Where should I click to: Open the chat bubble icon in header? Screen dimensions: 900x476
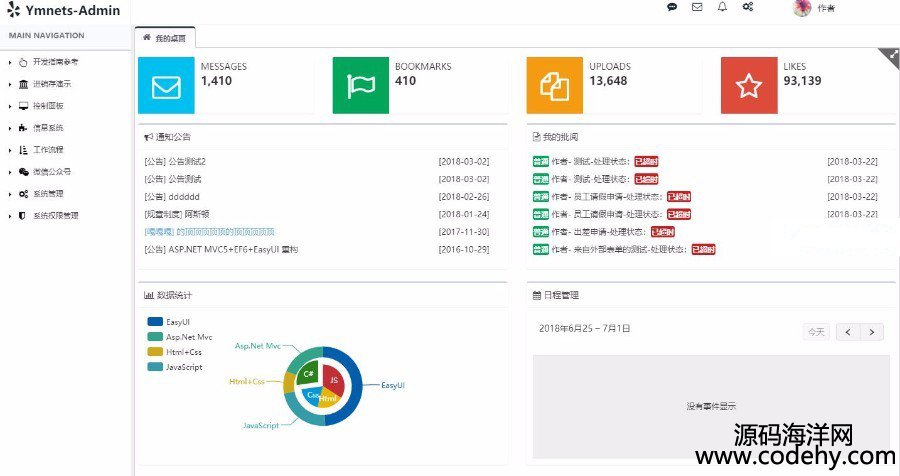pyautogui.click(x=672, y=7)
